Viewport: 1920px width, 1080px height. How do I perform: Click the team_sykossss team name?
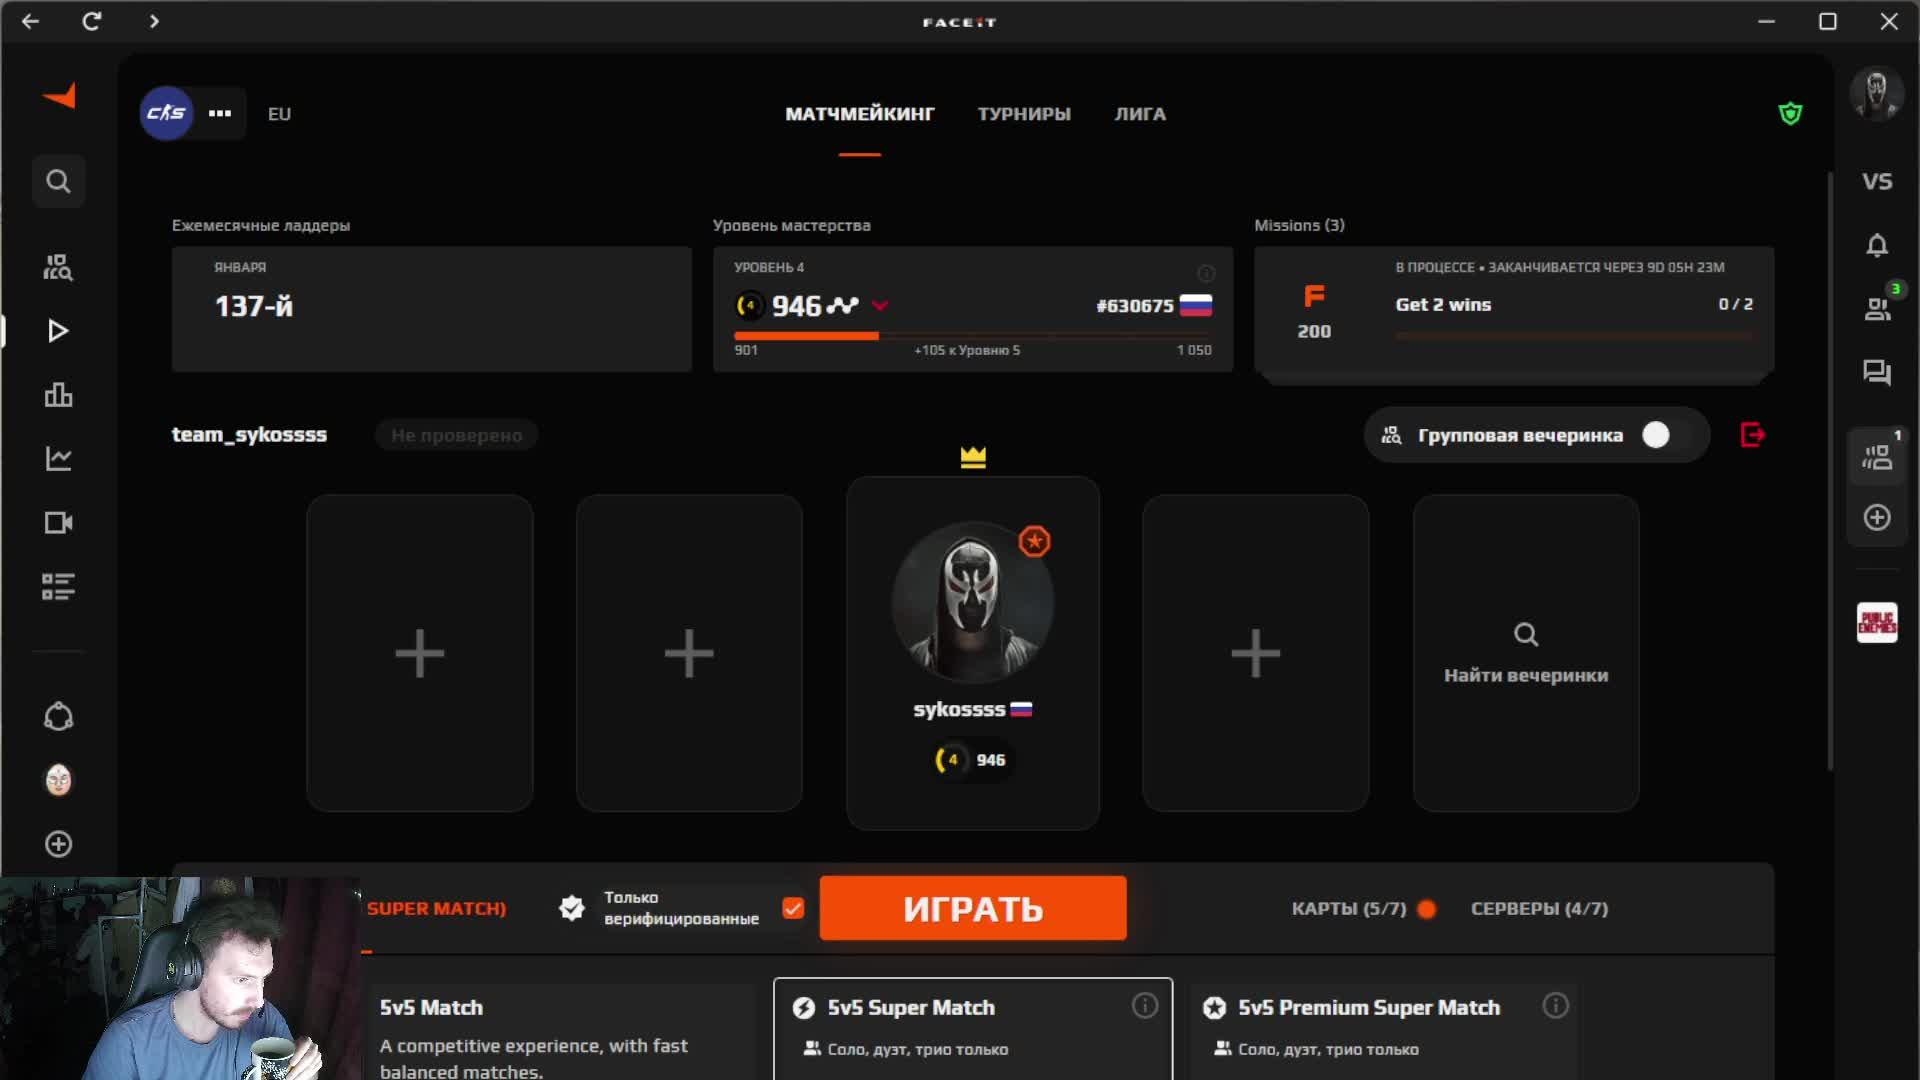click(x=249, y=435)
